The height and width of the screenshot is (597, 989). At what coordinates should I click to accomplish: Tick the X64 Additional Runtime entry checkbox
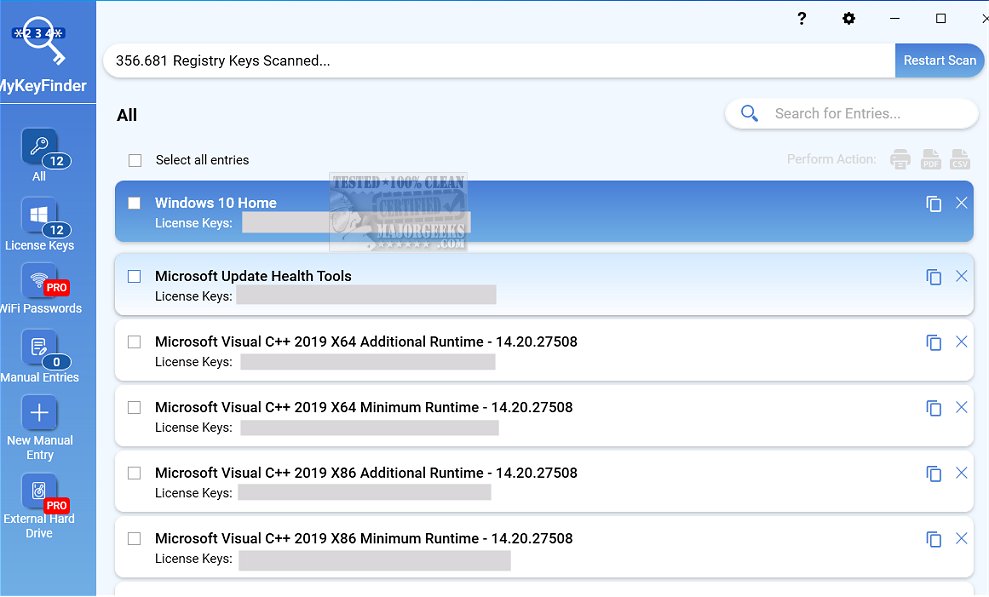pos(135,342)
